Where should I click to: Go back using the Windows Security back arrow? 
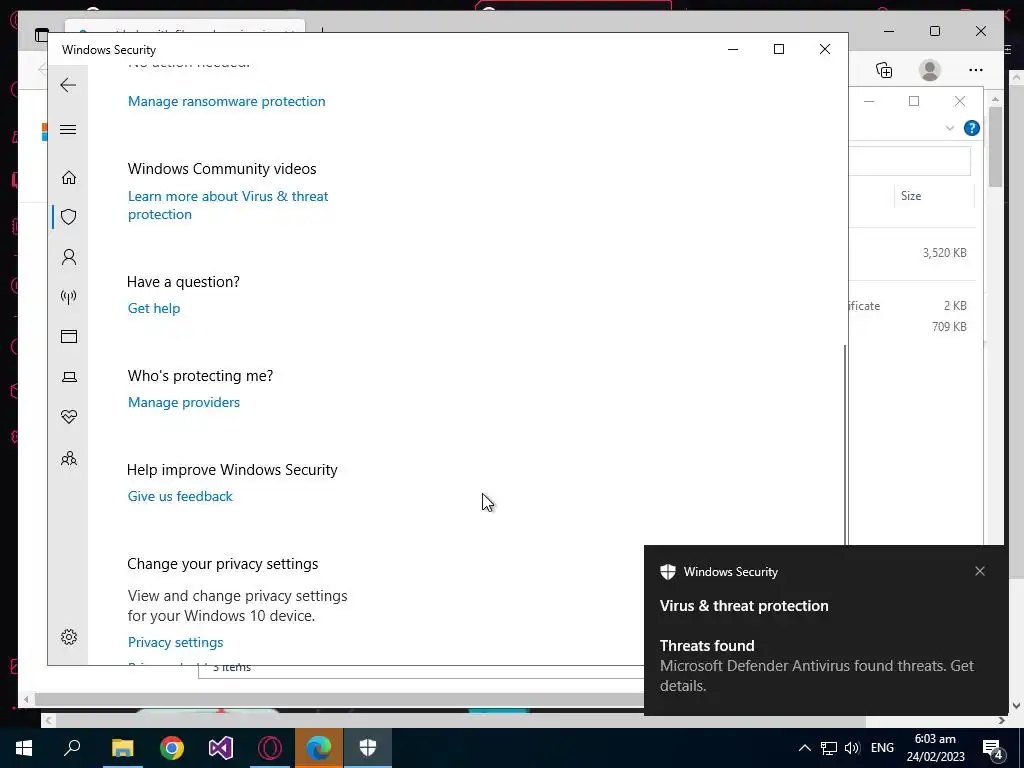pyautogui.click(x=68, y=85)
